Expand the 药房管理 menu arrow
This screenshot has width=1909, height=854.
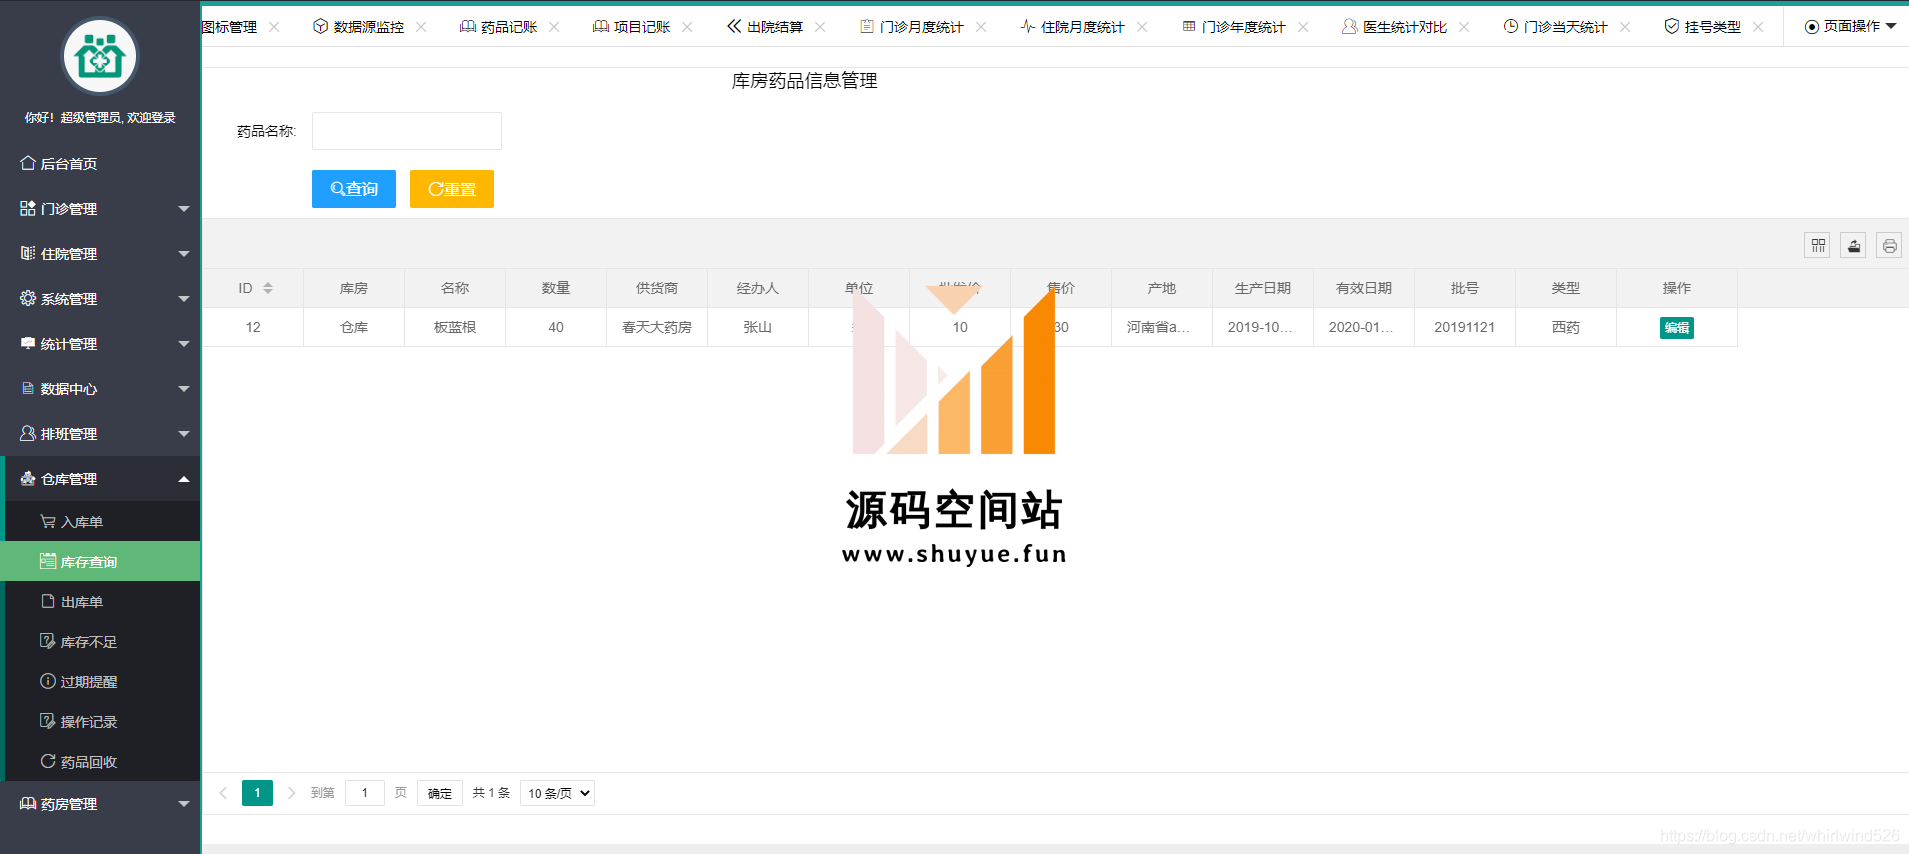pyautogui.click(x=183, y=804)
